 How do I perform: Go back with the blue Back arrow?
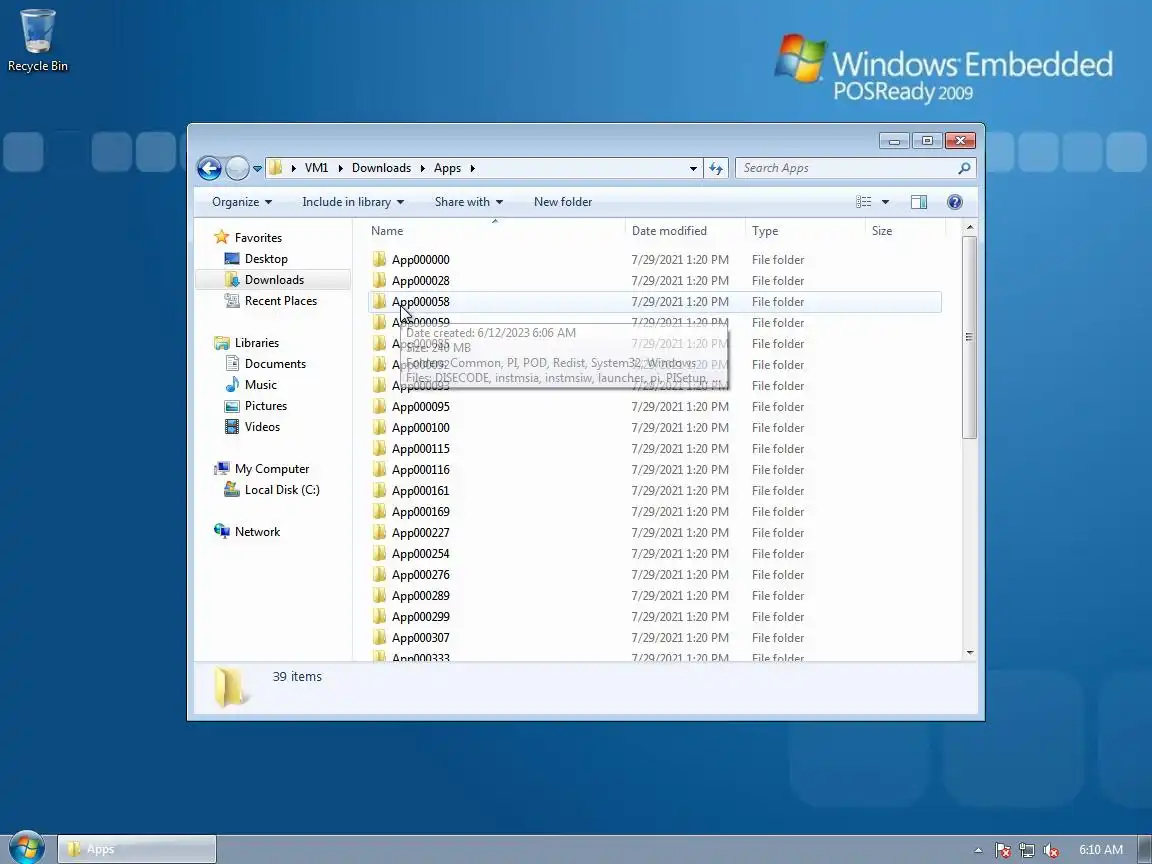(x=209, y=168)
